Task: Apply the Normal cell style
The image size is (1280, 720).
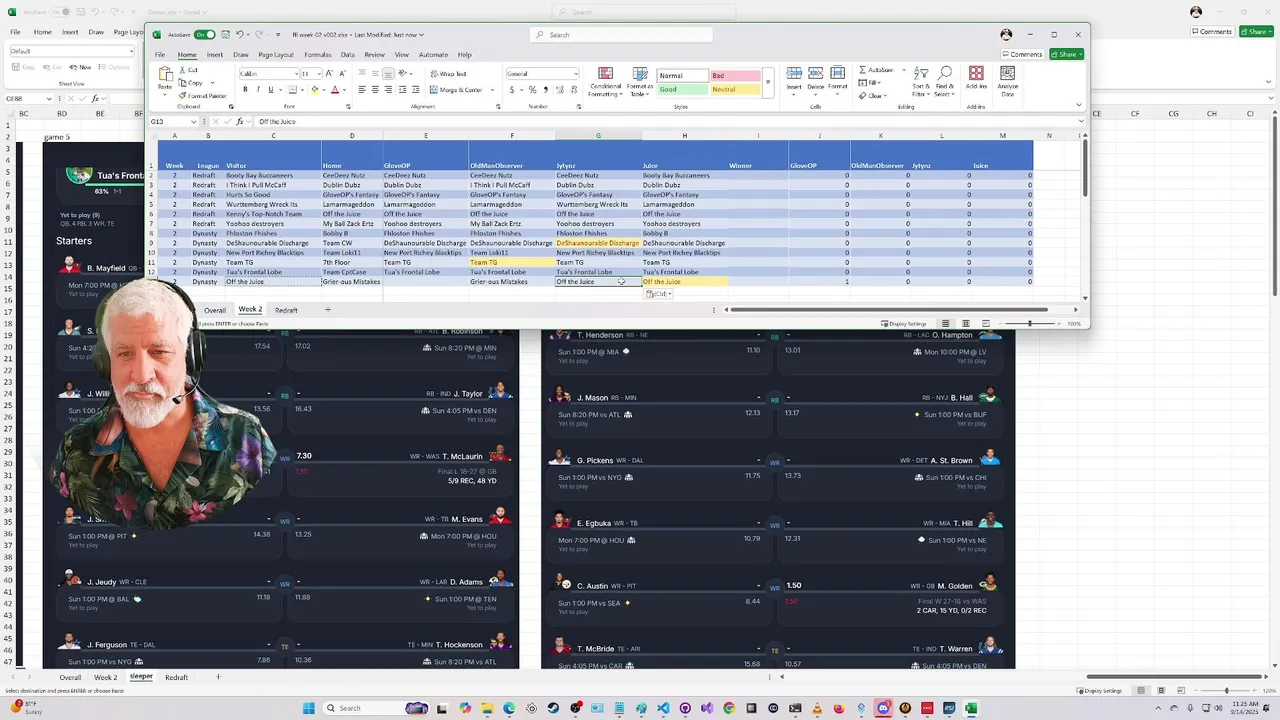Action: [682, 75]
